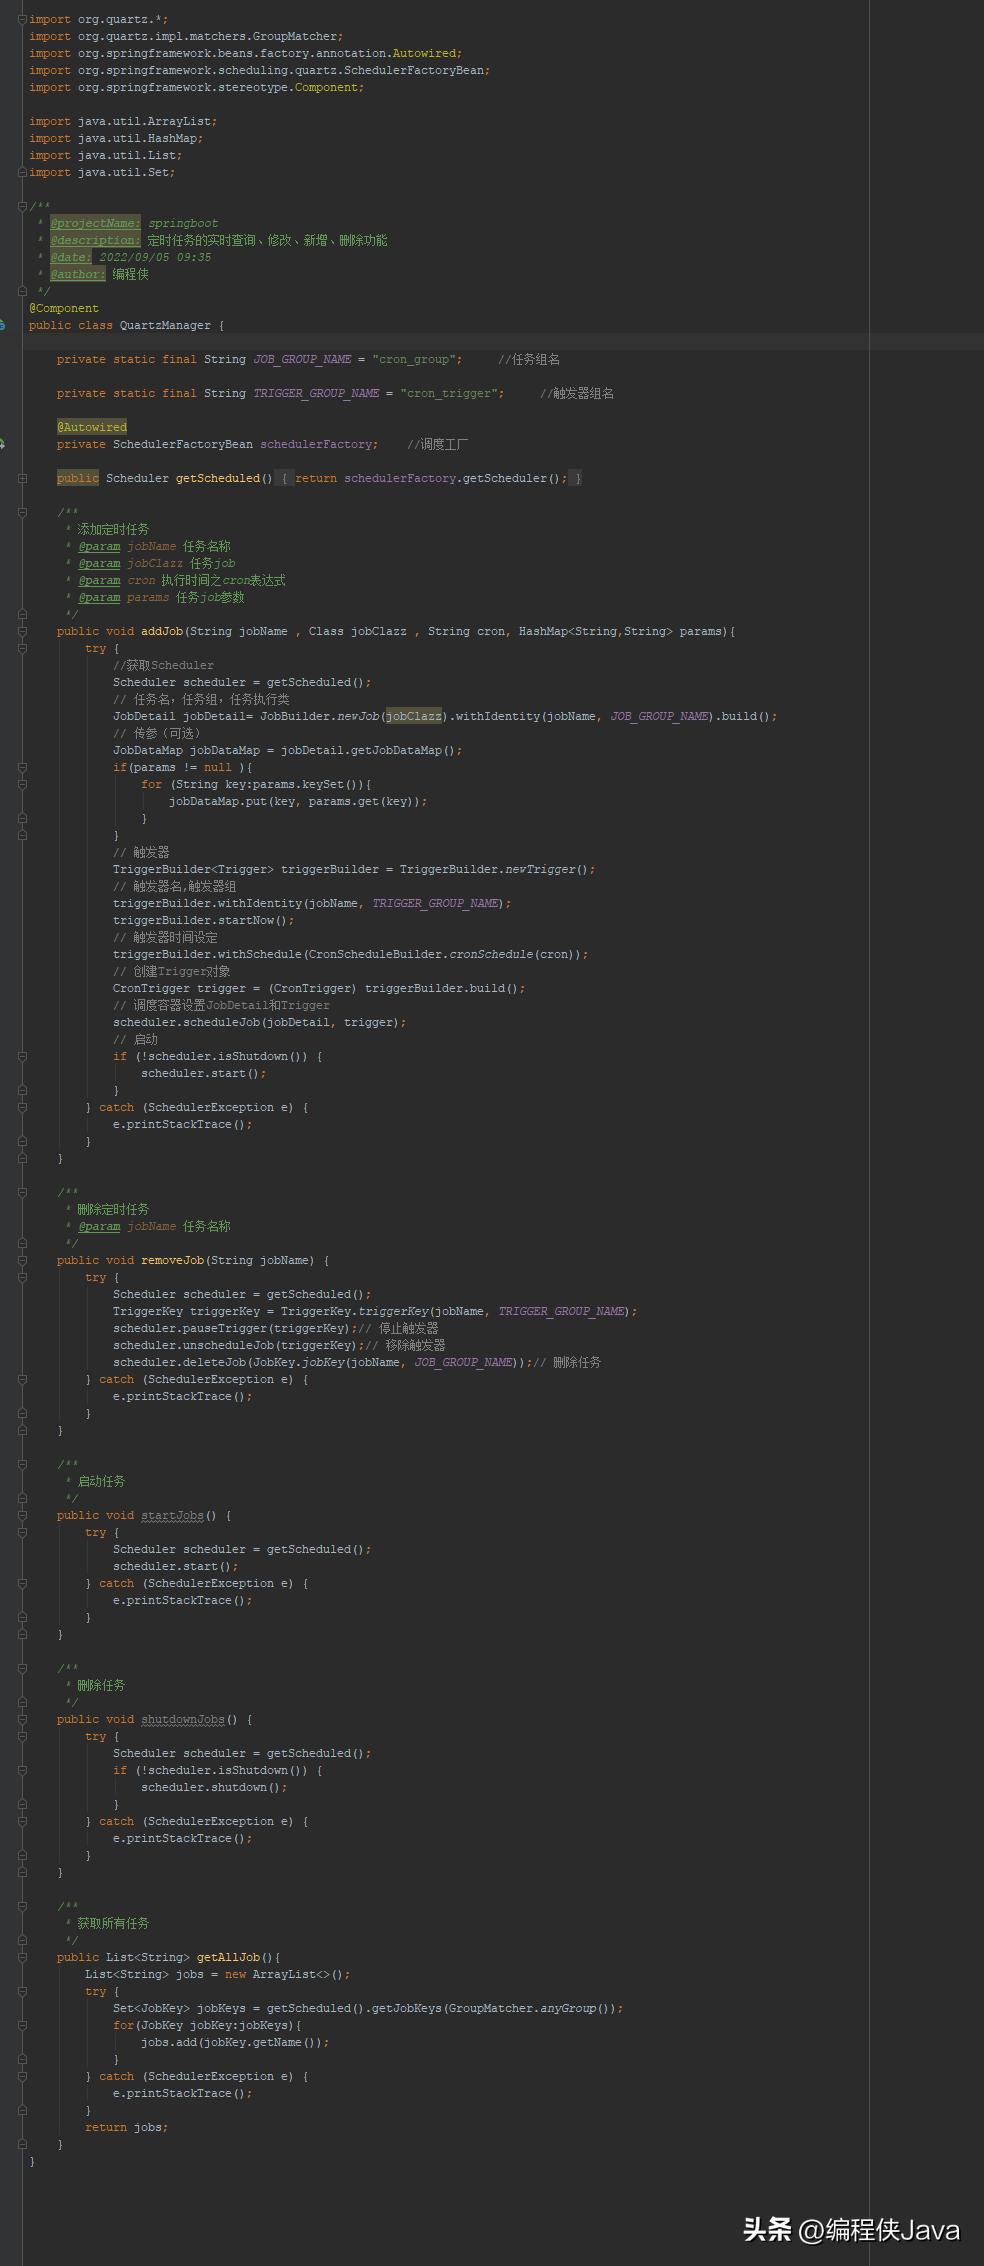The image size is (984, 2266).
Task: Click the TRIGGER_GROUP_NAME constant declaration
Action: tap(316, 393)
